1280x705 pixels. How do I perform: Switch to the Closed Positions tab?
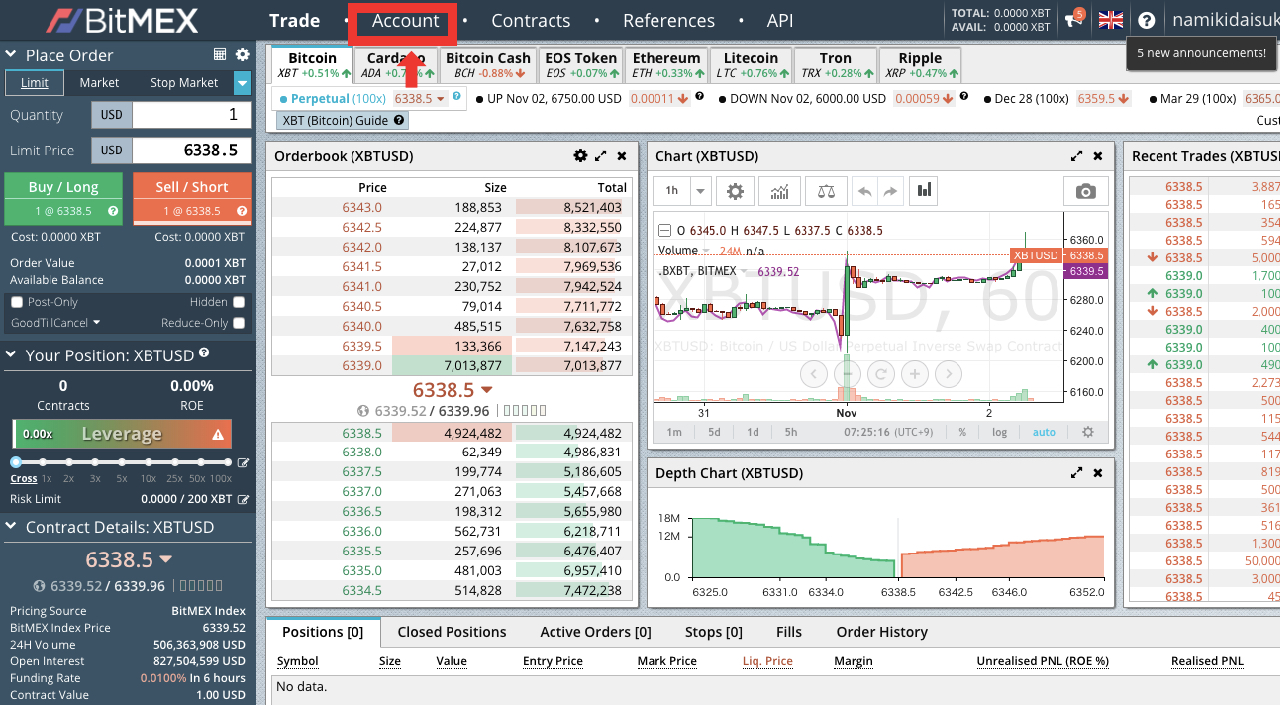click(452, 632)
